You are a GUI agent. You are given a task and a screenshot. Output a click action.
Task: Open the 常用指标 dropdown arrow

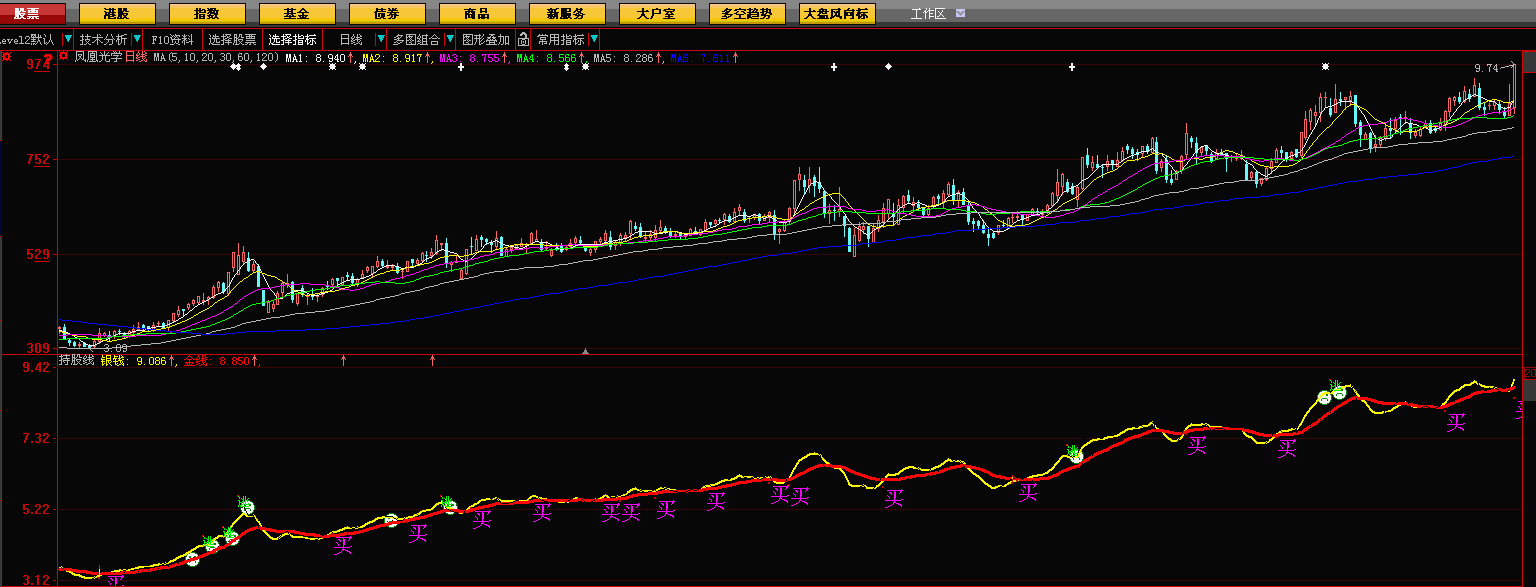pyautogui.click(x=594, y=40)
